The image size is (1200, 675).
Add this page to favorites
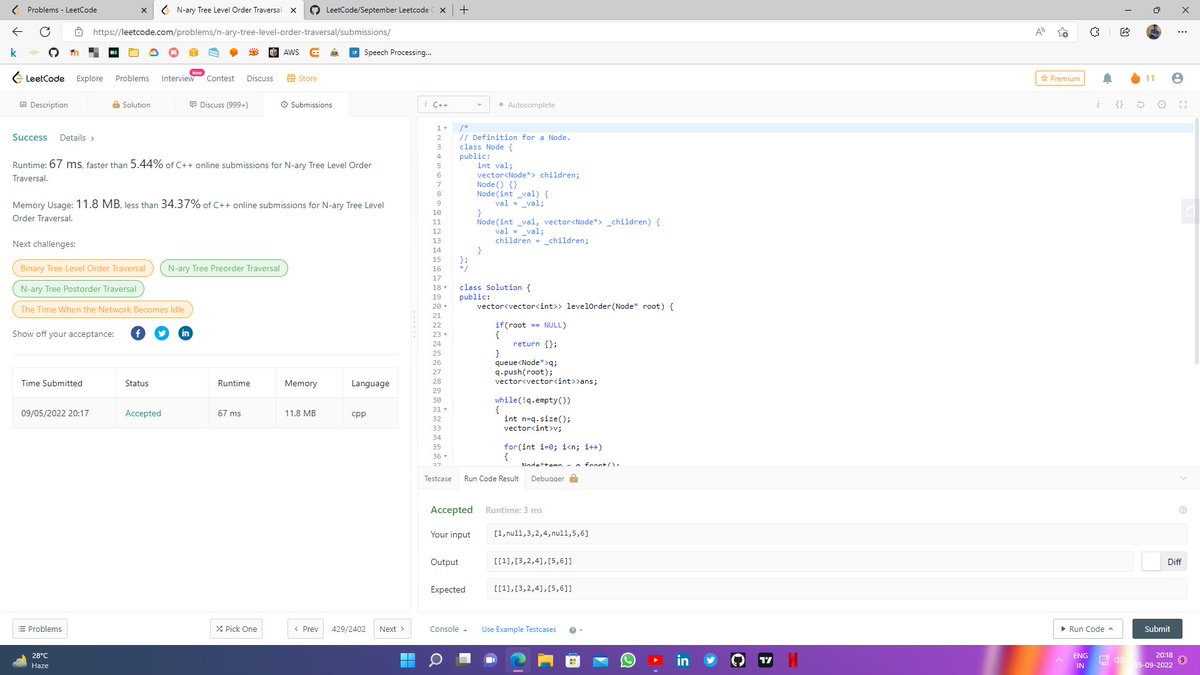[x=1062, y=32]
